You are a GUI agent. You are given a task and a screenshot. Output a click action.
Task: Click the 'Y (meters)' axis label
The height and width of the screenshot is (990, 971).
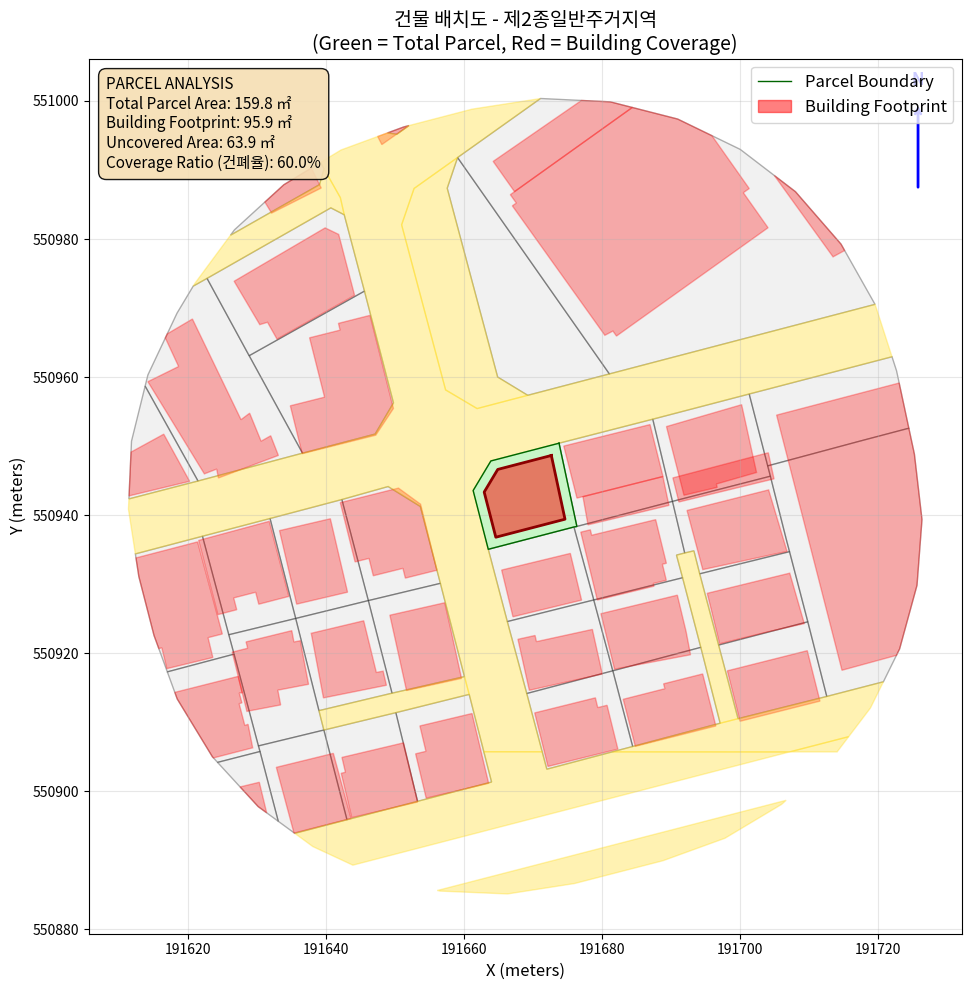pos(17,496)
